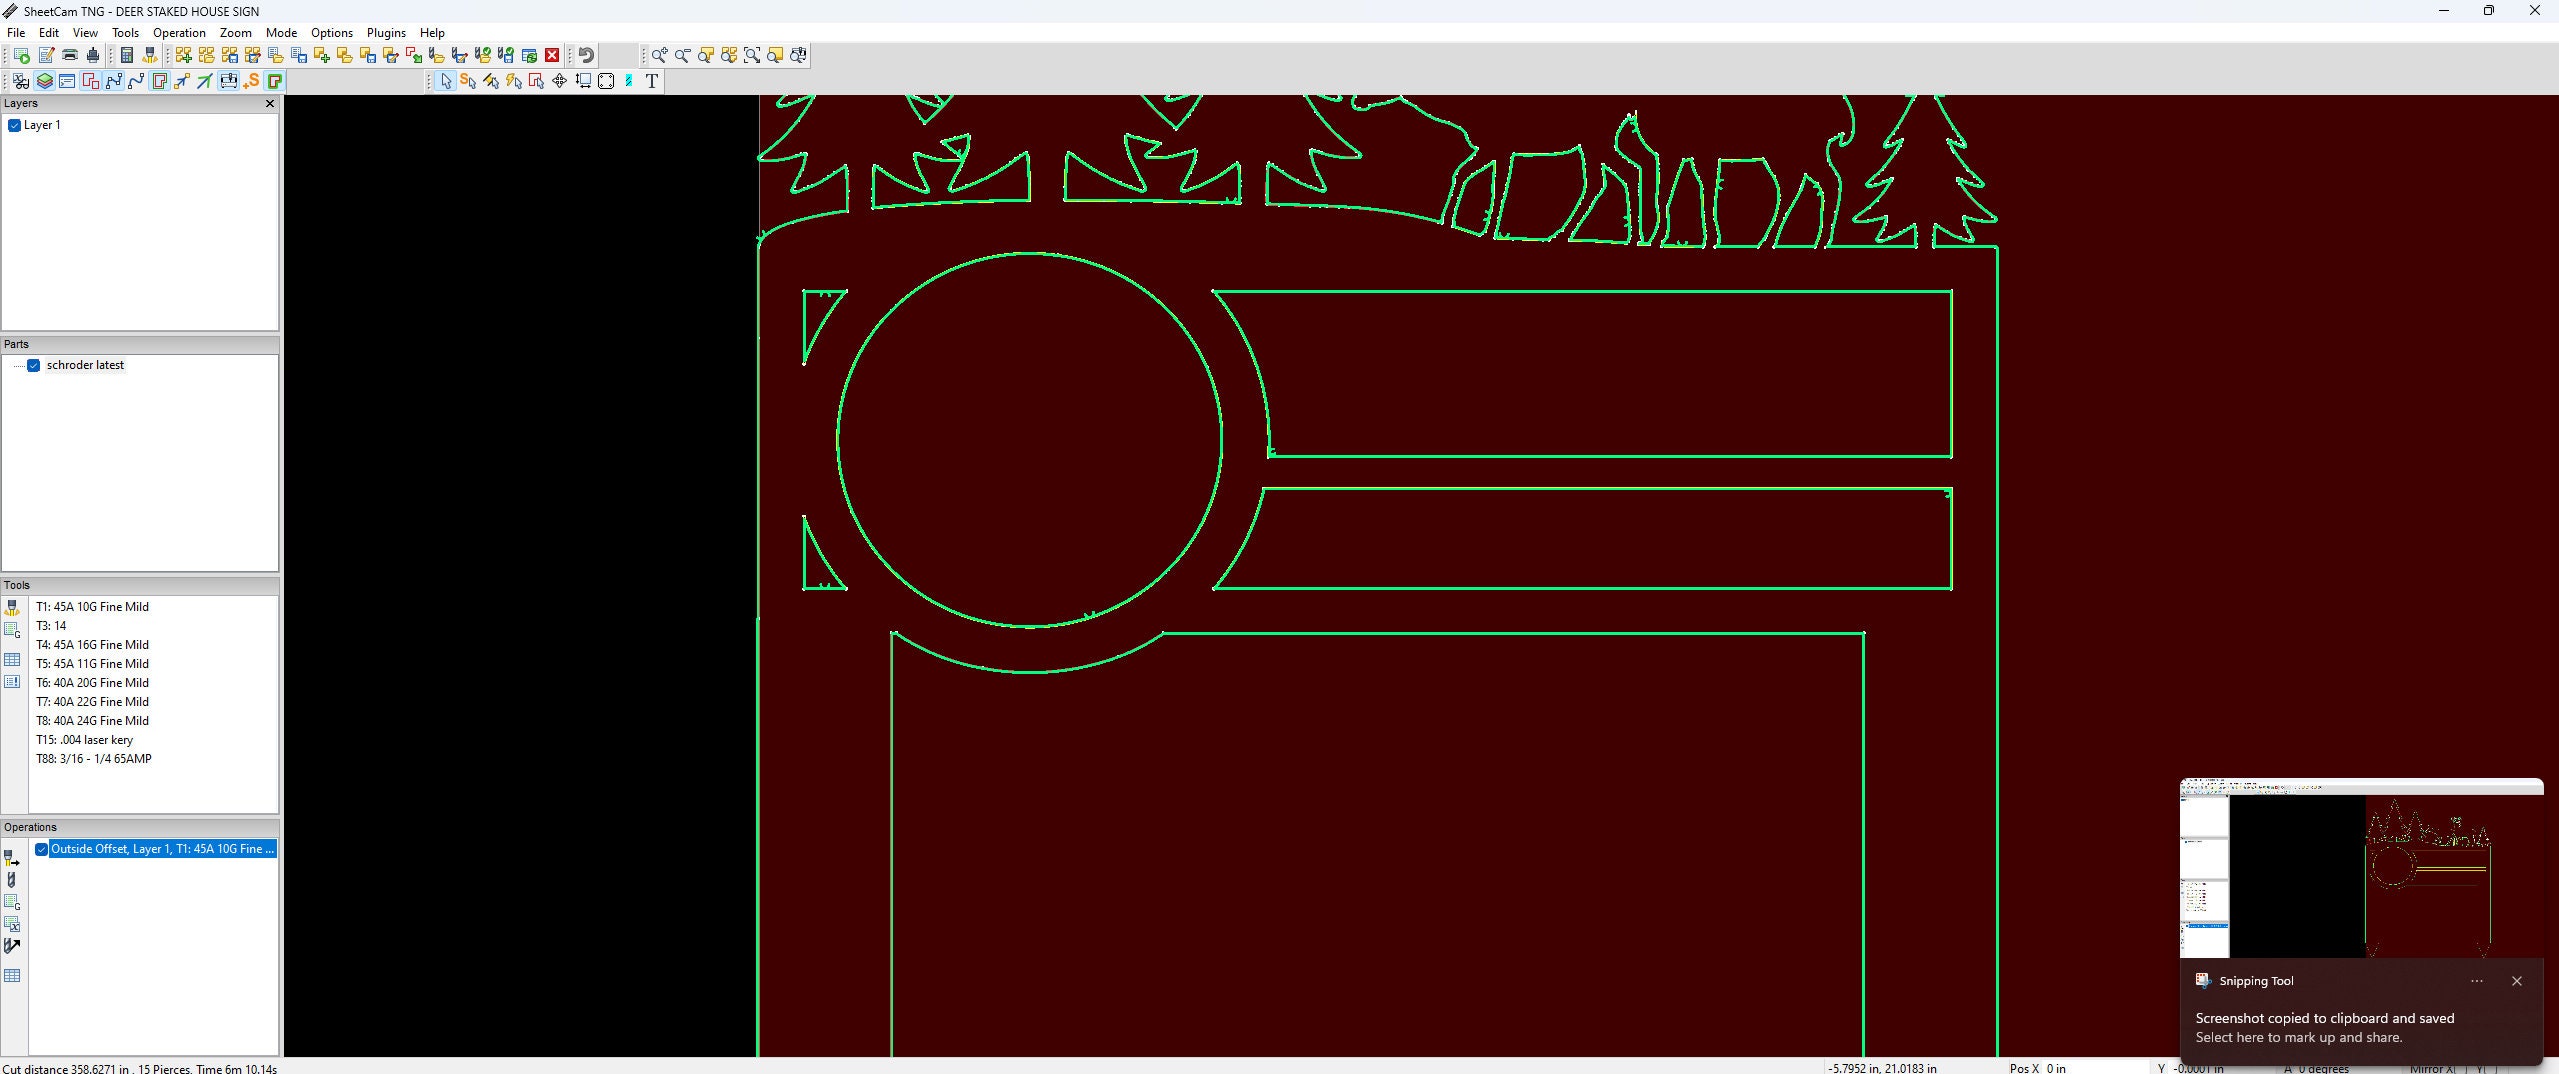Run the post processor icon

point(22,55)
